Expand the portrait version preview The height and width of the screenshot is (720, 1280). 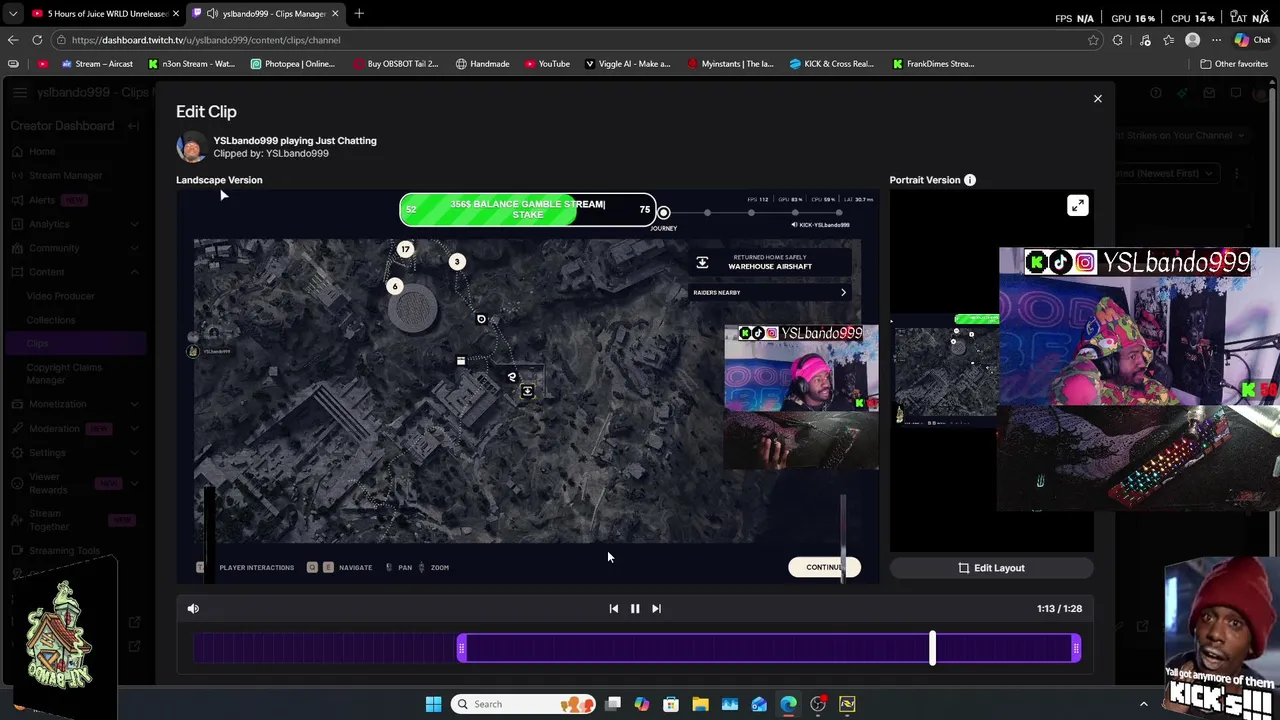[1077, 206]
